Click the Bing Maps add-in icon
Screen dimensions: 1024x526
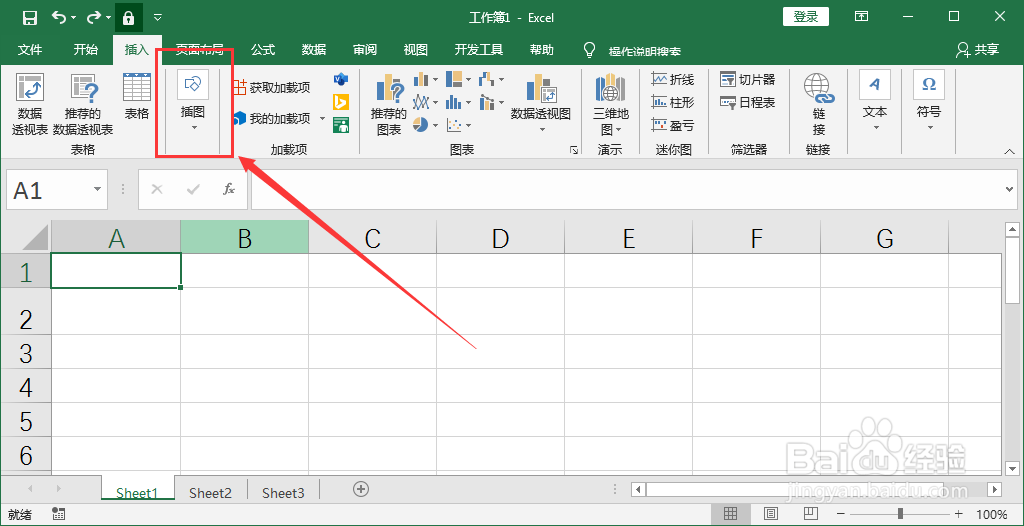pos(341,102)
